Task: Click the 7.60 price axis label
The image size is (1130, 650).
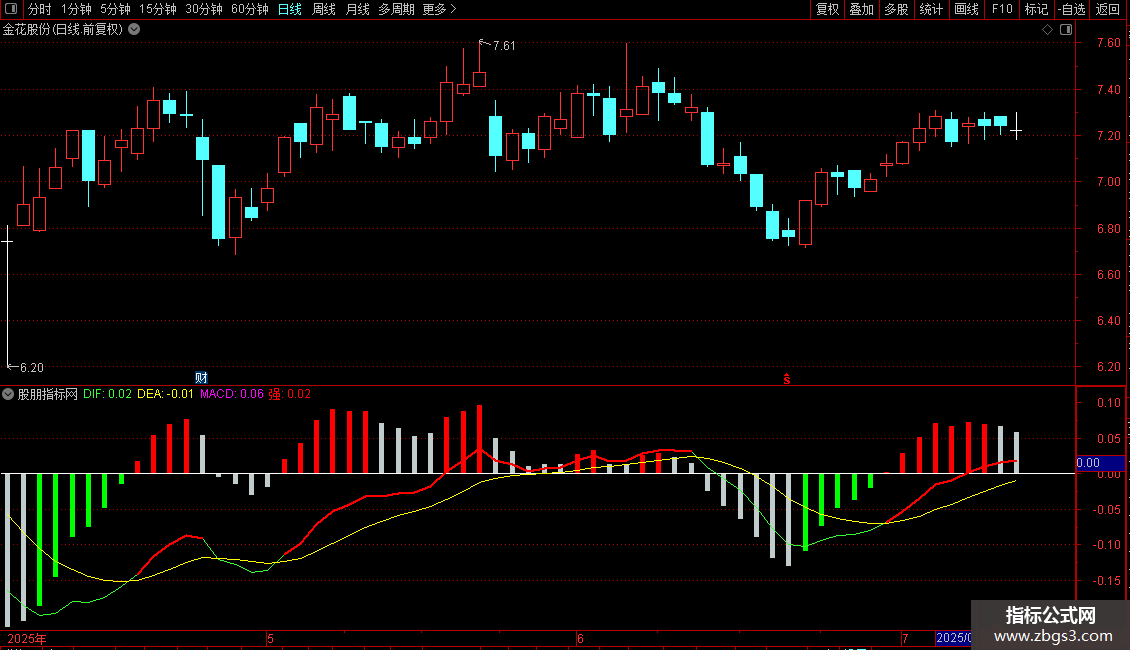Action: click(1108, 43)
